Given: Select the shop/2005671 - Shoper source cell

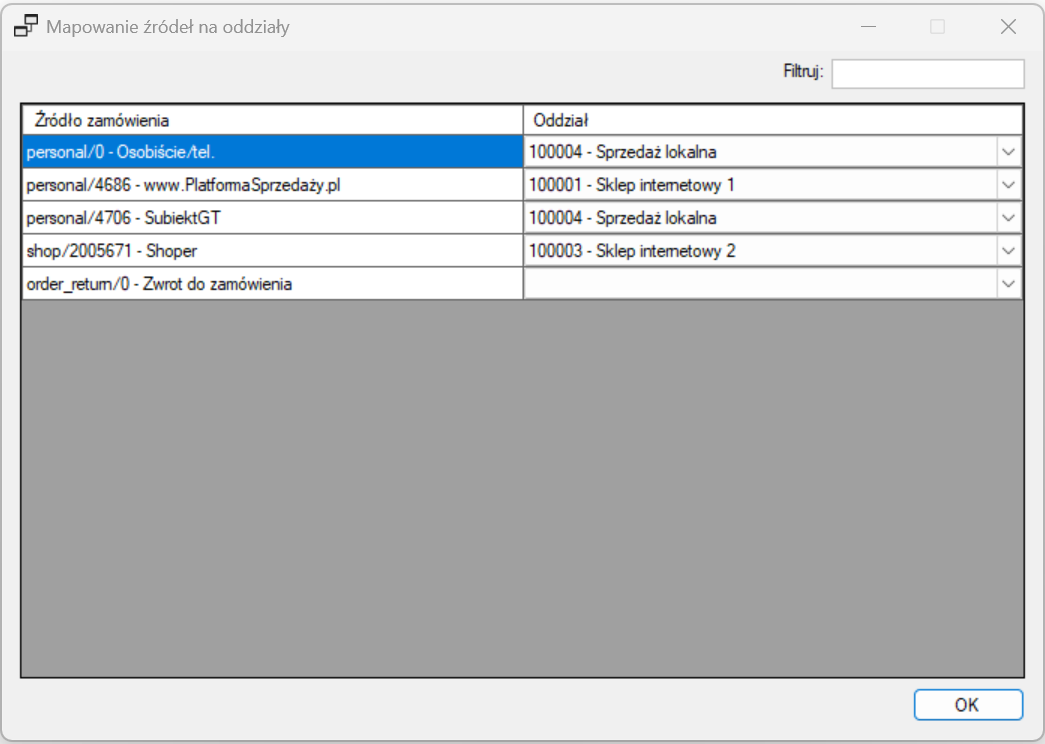Looking at the screenshot, I should 272,251.
